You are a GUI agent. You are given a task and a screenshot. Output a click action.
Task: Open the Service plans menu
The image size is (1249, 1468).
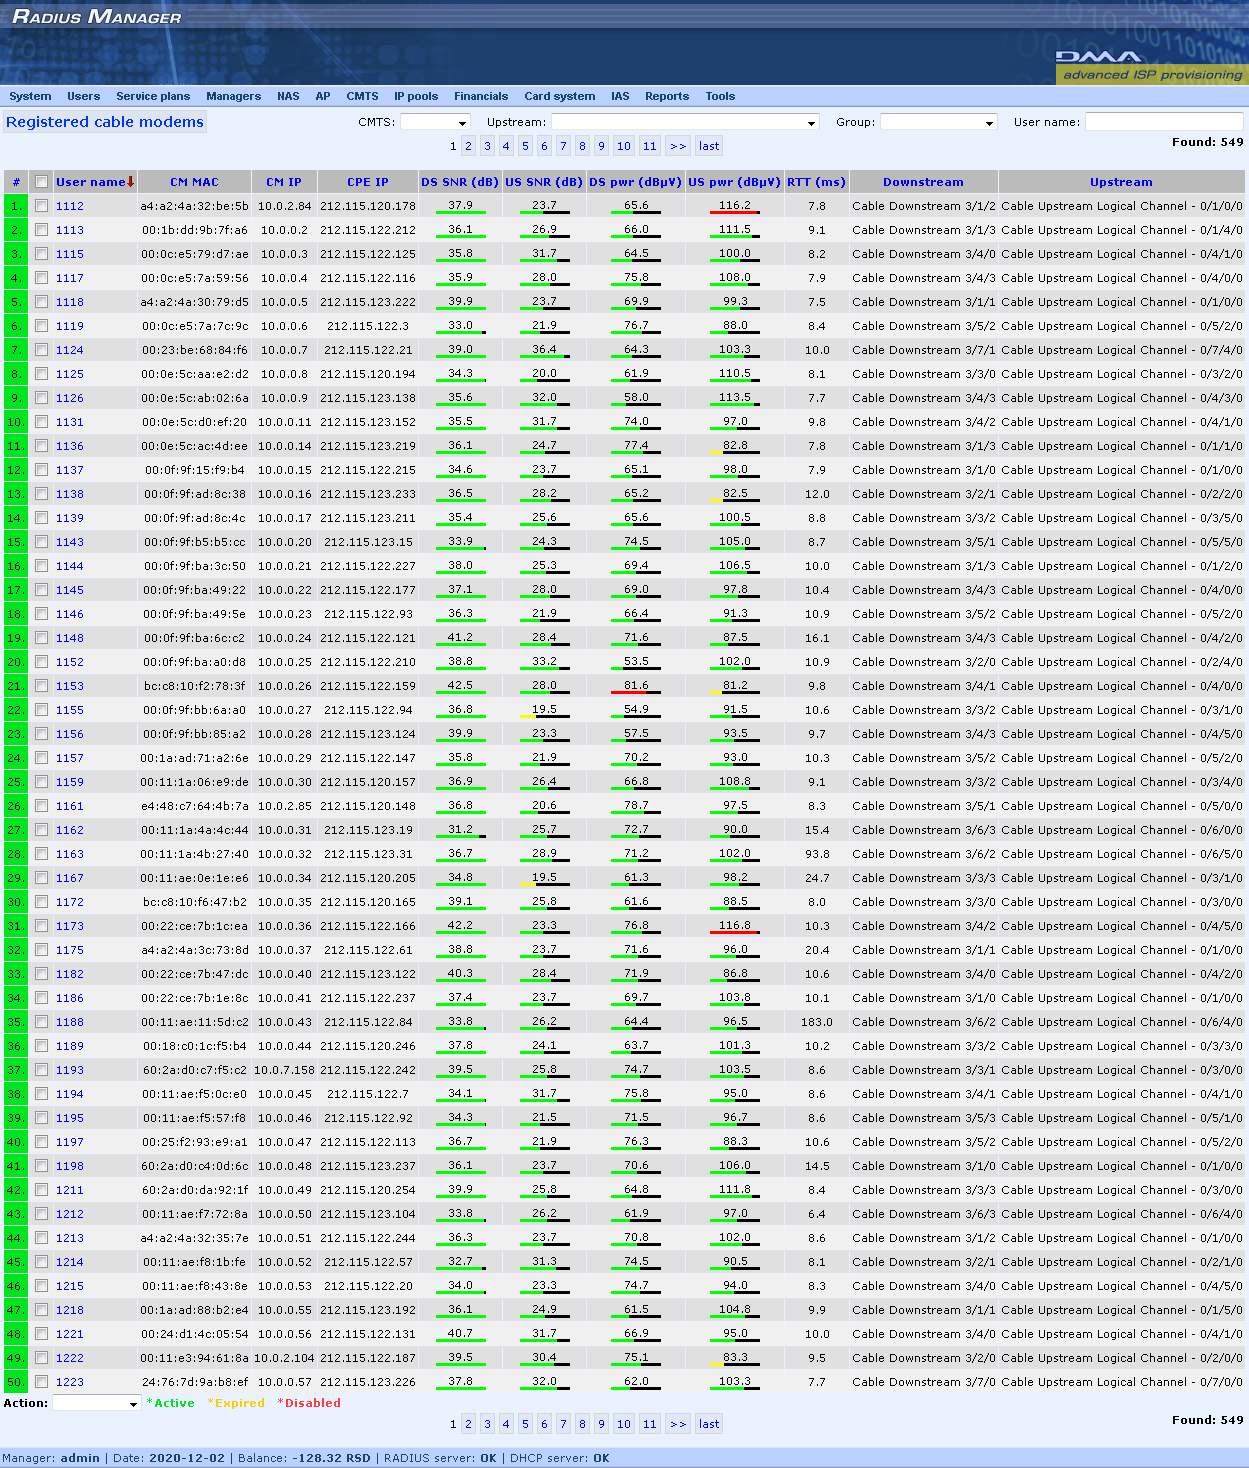153,96
